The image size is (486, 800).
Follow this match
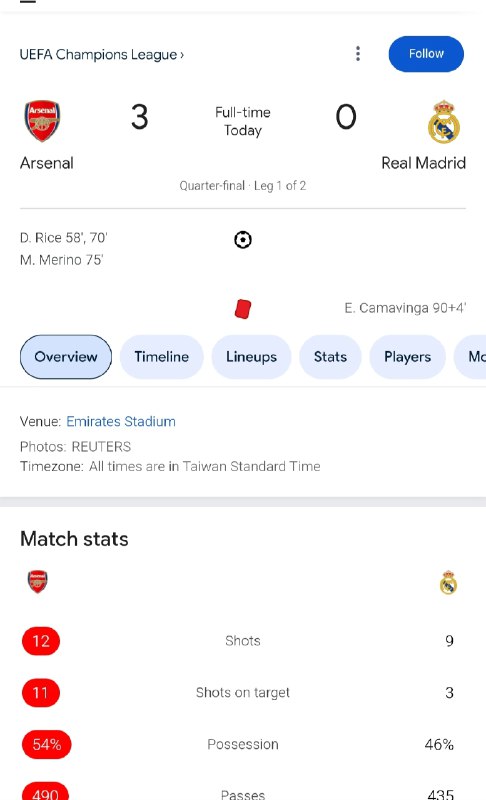click(426, 54)
